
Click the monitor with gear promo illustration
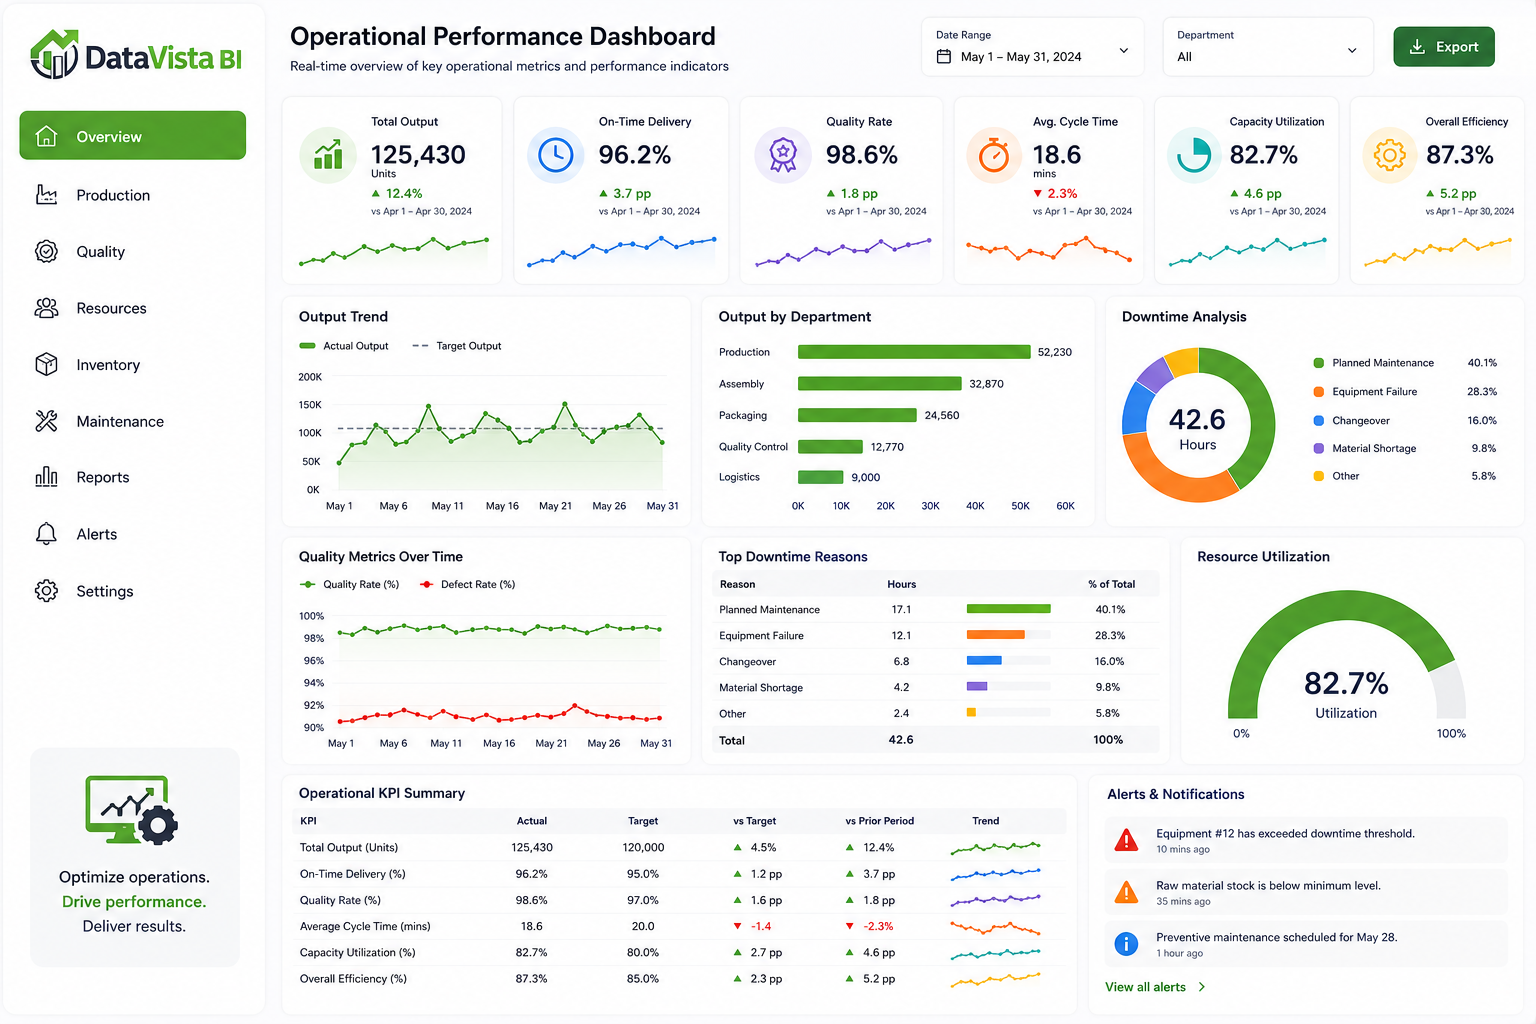coord(131,810)
